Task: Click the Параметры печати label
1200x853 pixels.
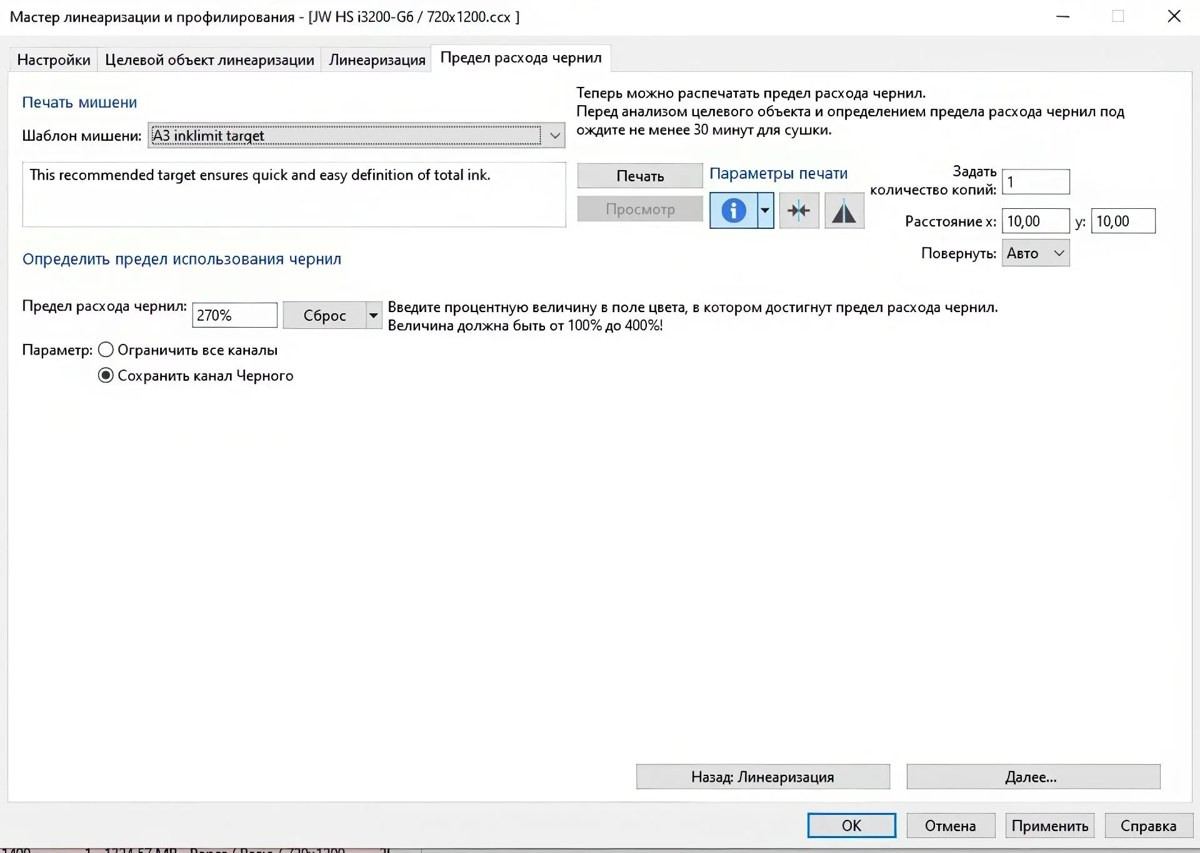Action: (779, 173)
